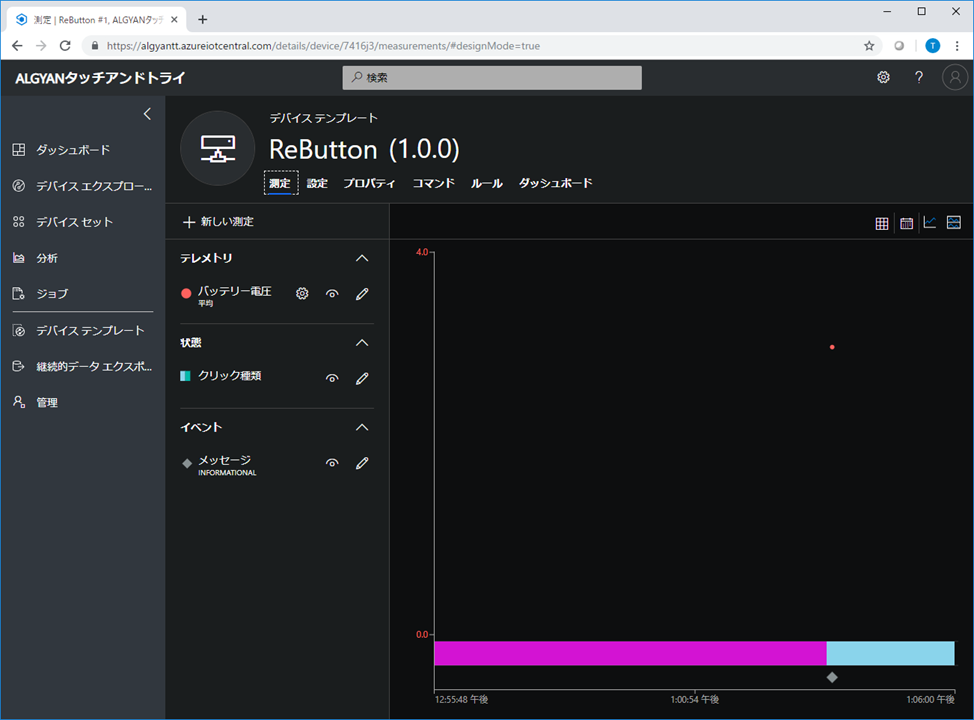
Task: Click the ALGYANタッチアンドトライ app title
Action: [101, 78]
